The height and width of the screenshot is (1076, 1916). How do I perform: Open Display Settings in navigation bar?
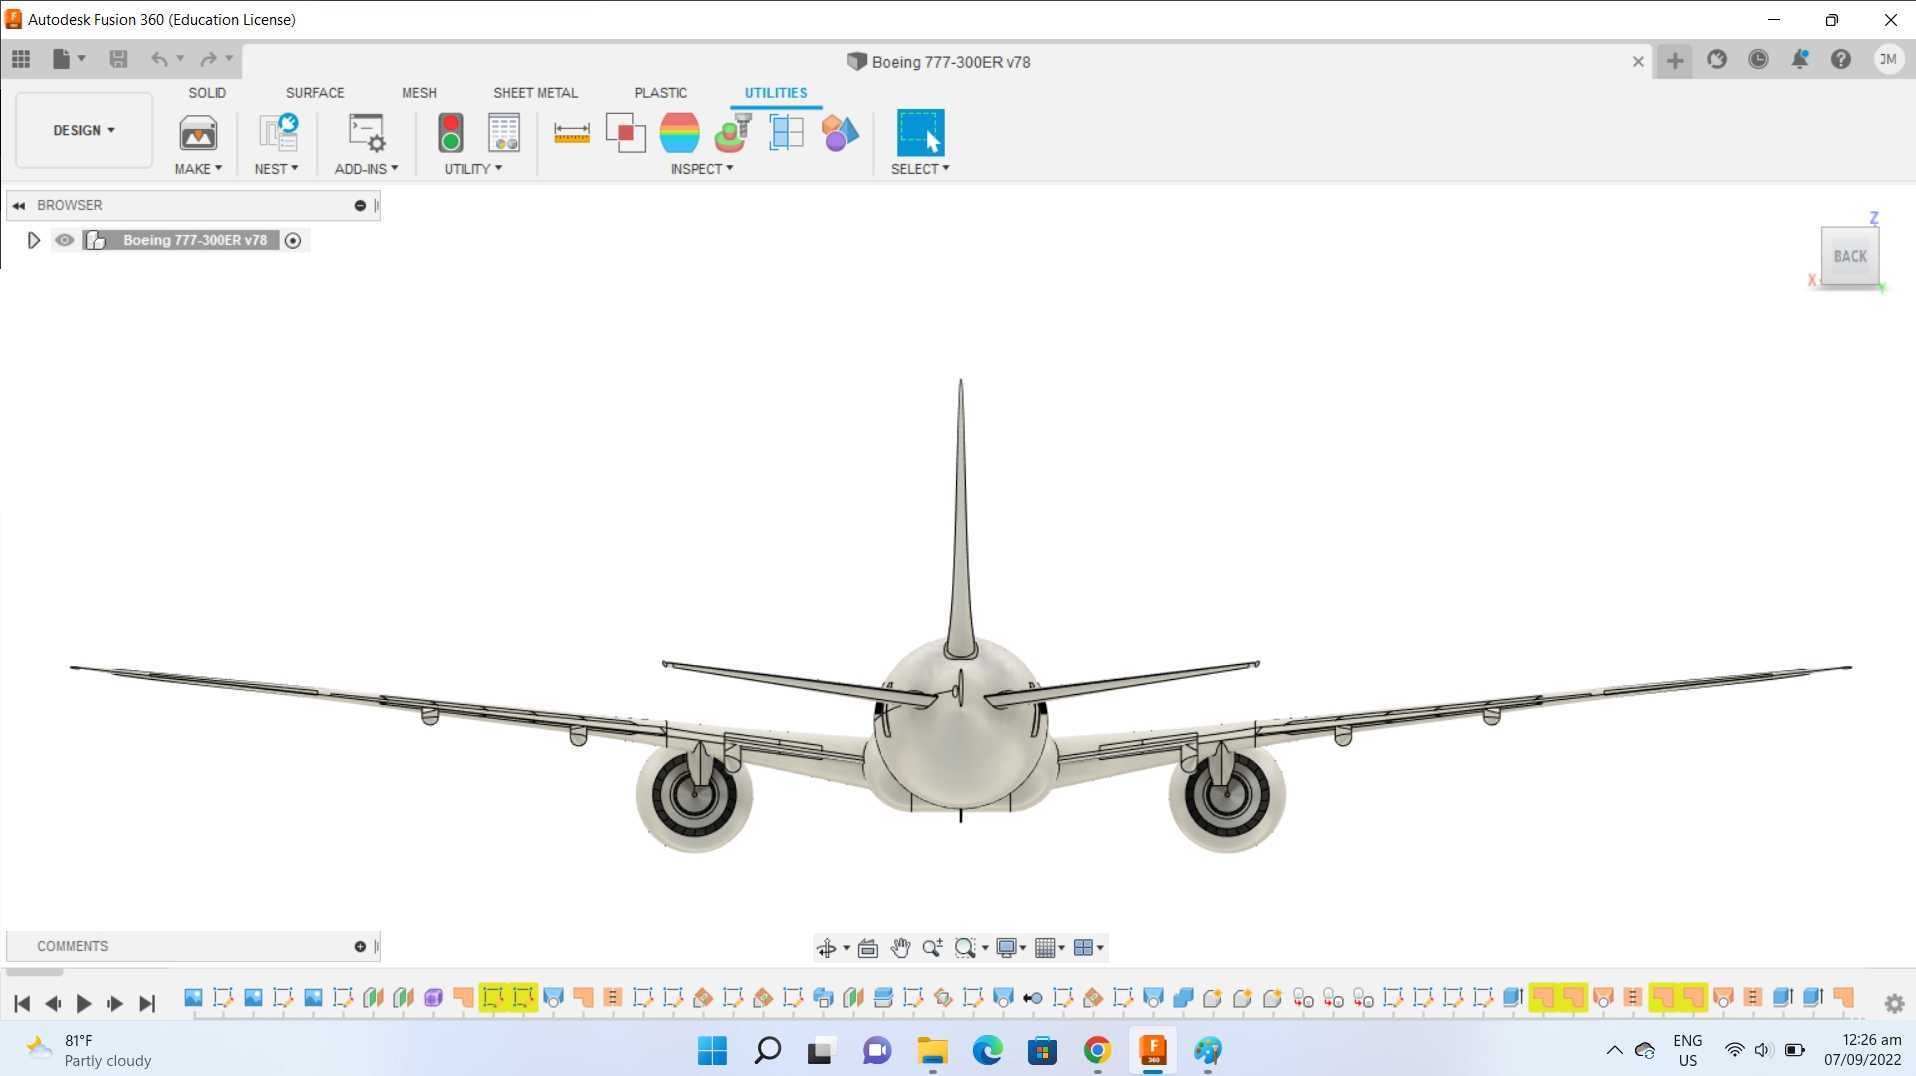coord(1011,948)
